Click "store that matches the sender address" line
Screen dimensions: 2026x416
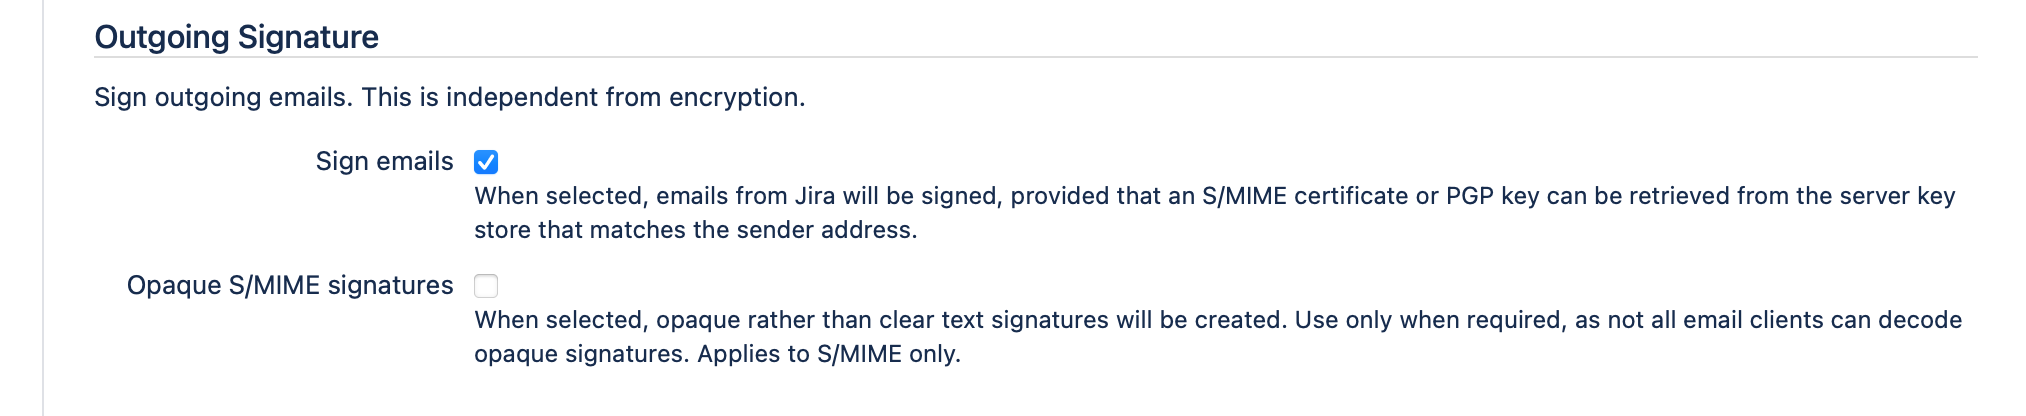click(695, 230)
